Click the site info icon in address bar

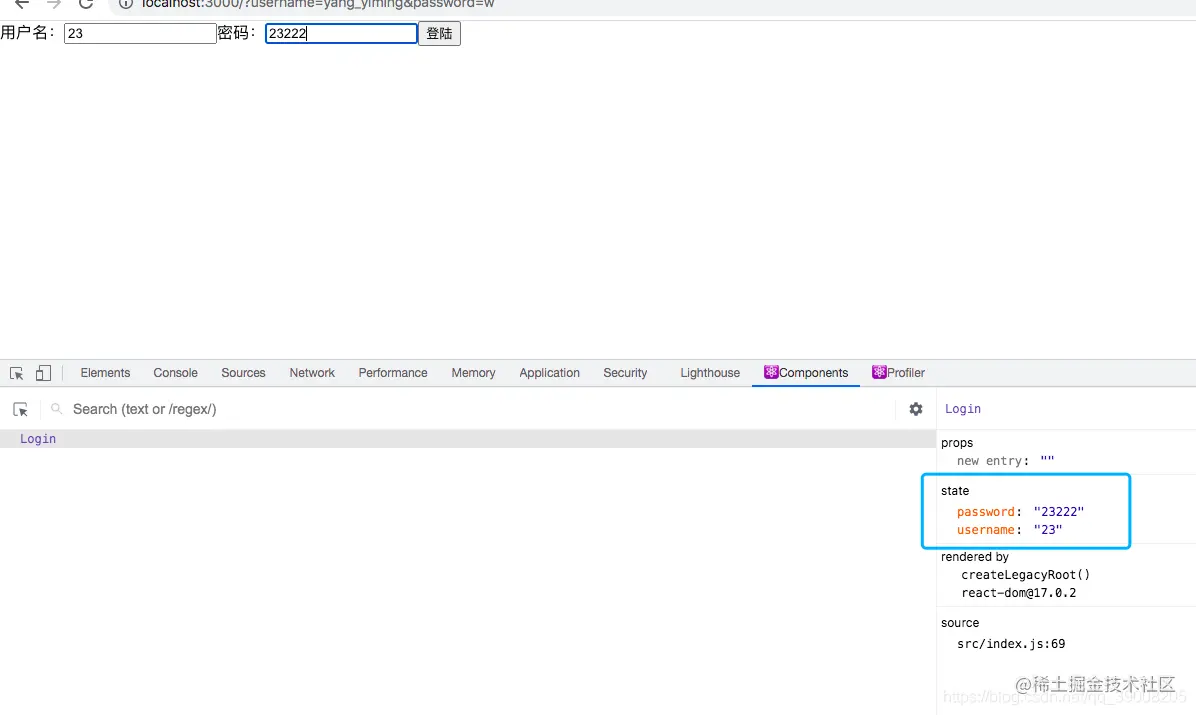point(126,4)
